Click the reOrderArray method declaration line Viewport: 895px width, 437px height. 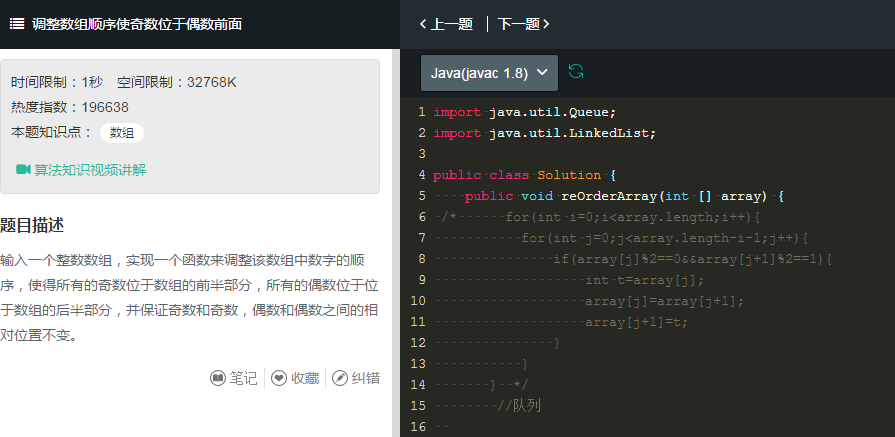click(x=624, y=196)
